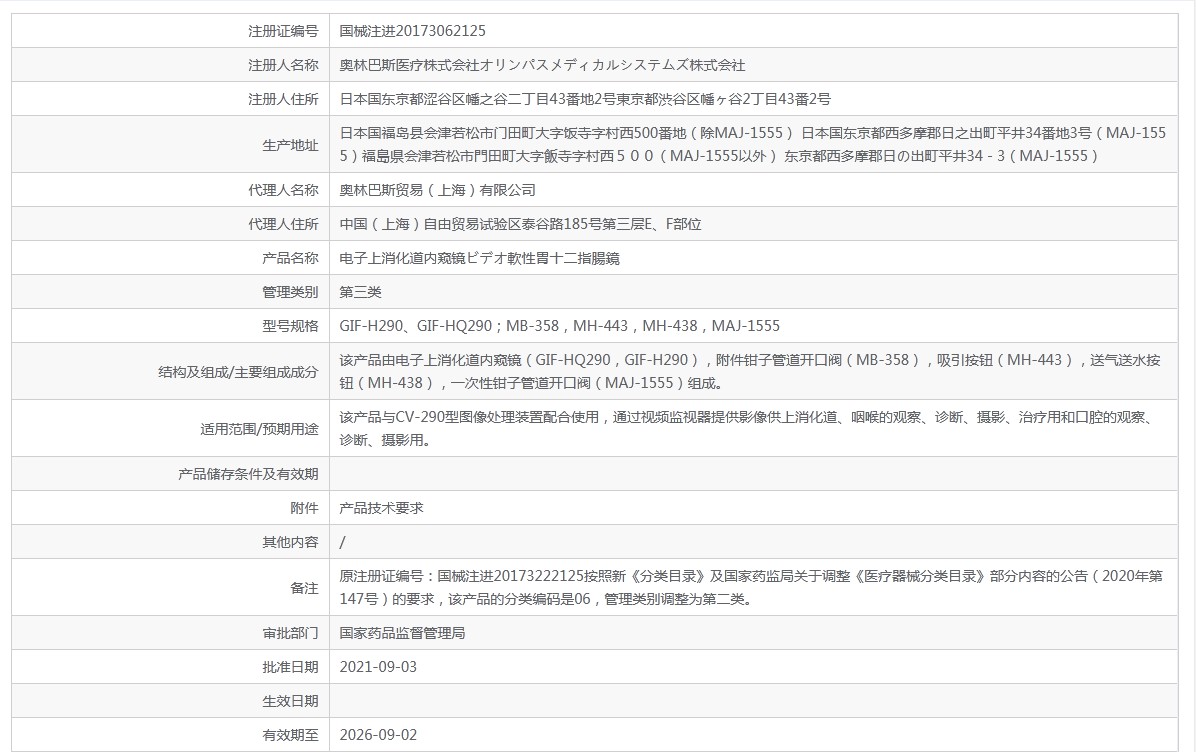This screenshot has width=1196, height=752.
Task: Click the 结构及组成/主要组成成分 label
Action: click(x=238, y=372)
